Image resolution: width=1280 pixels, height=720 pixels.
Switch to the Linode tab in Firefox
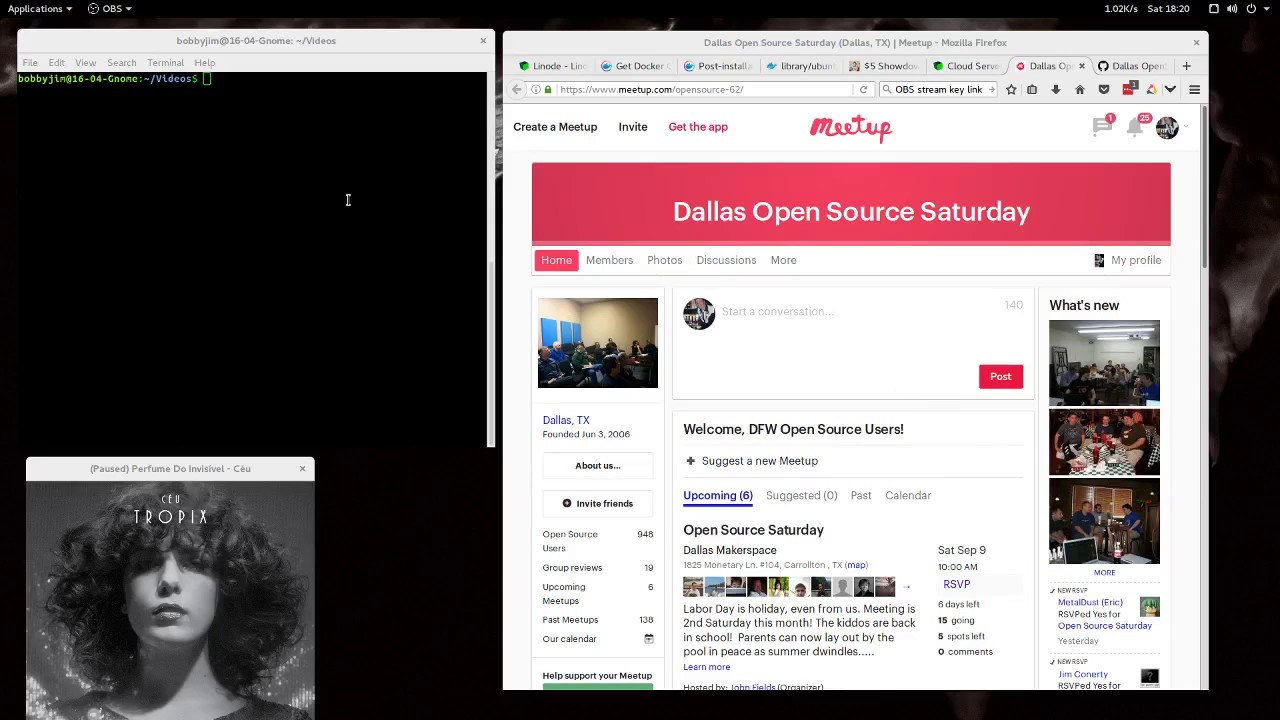tap(552, 66)
